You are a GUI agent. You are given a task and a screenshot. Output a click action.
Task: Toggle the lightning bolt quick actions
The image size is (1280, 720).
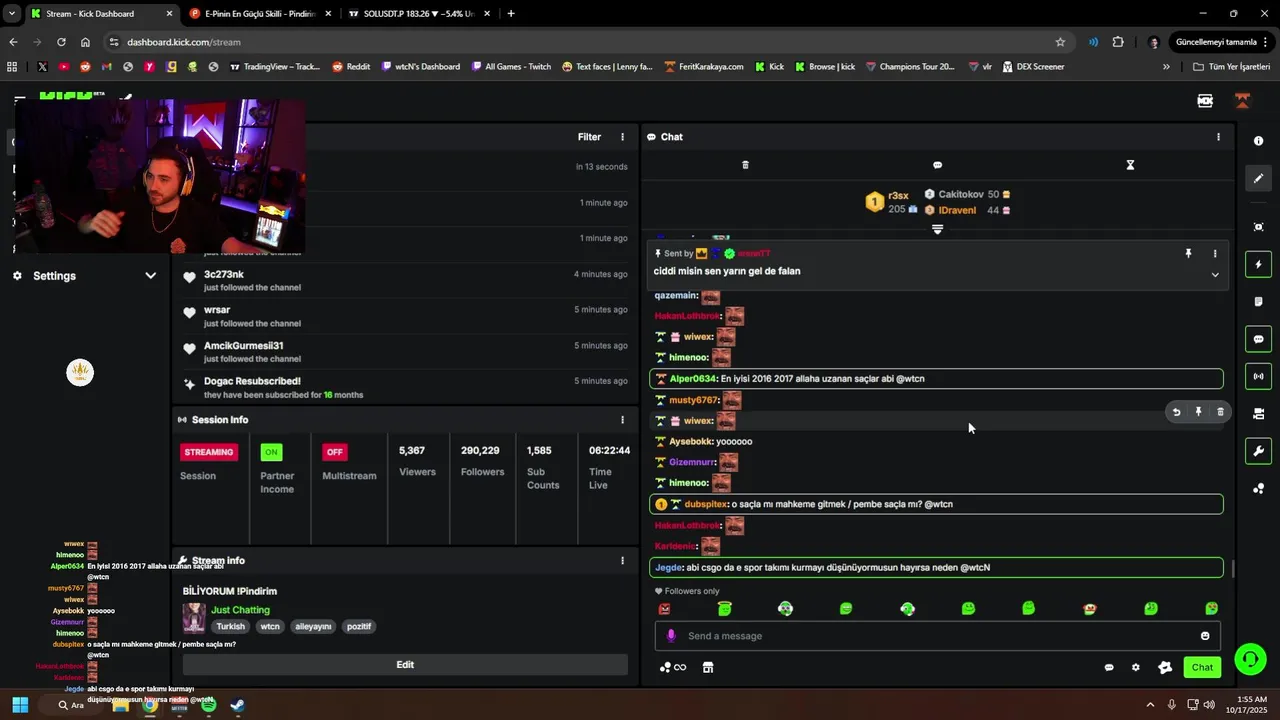(x=1258, y=265)
